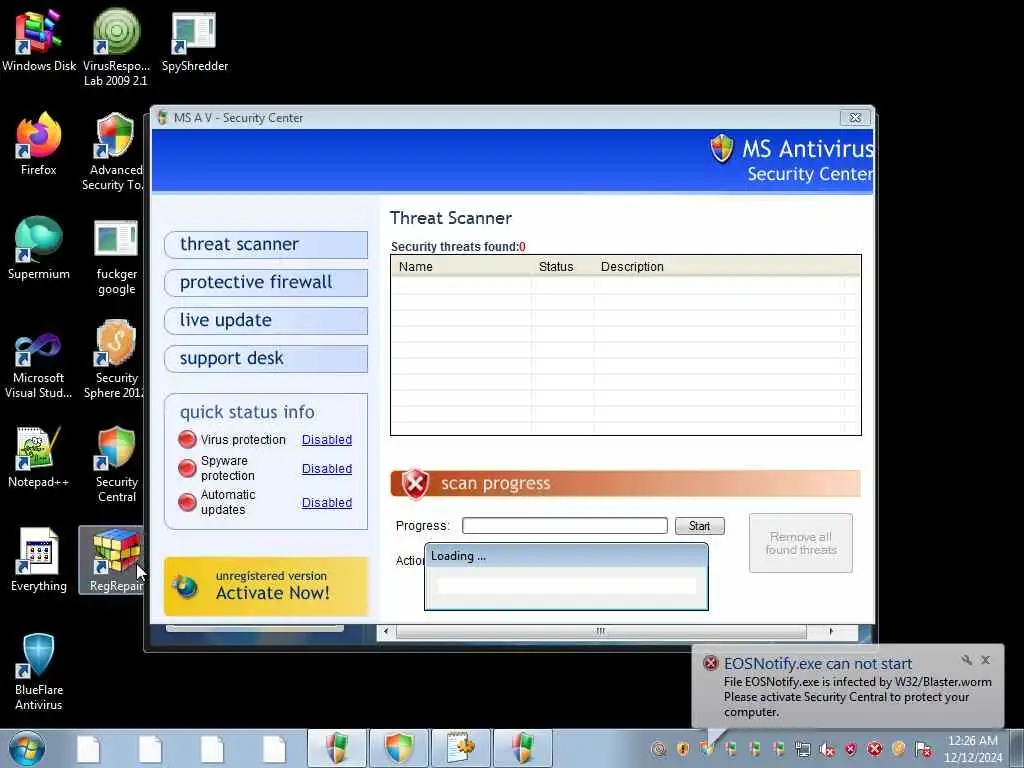Click Disabled link next to Spyware protection
This screenshot has width=1024, height=768.
(327, 468)
